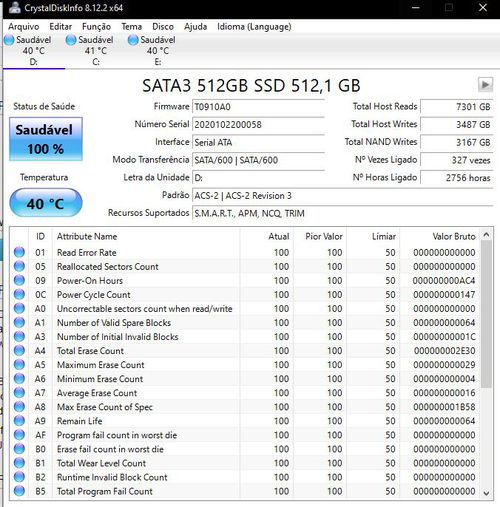Click status orb for Average Erase Count
The width and height of the screenshot is (500, 507).
[x=19, y=393]
